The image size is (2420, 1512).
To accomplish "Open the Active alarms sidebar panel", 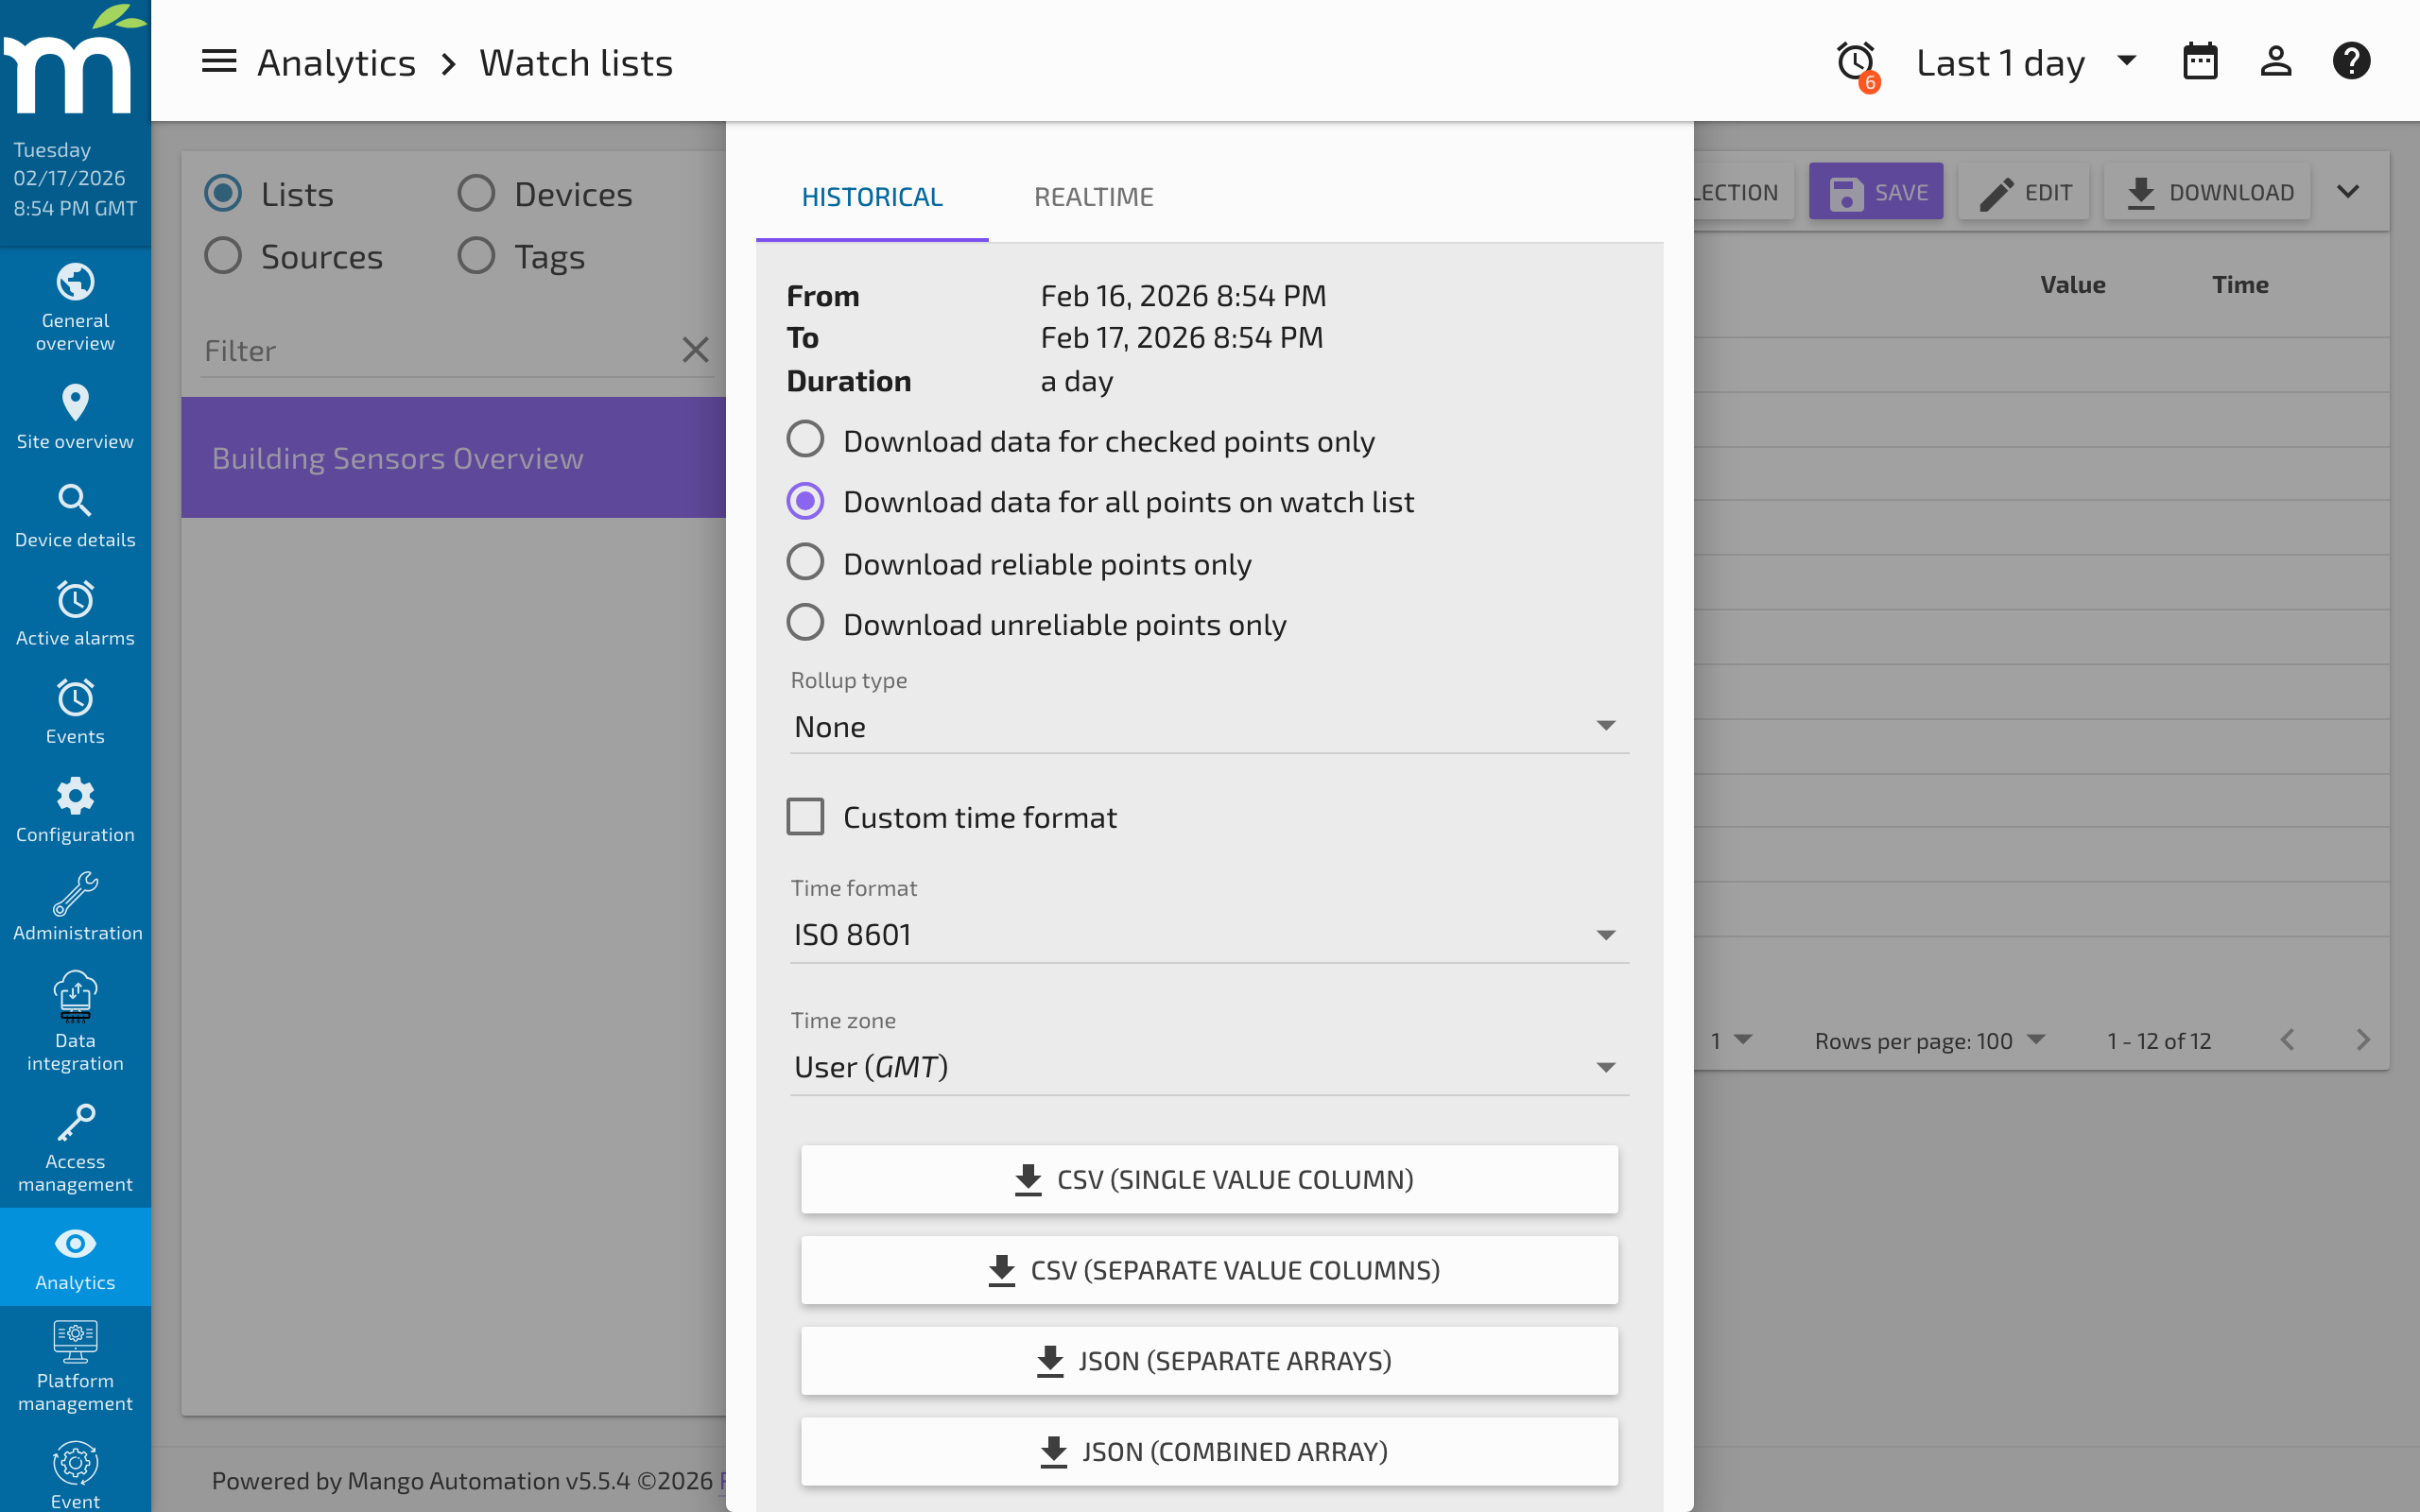I will [x=75, y=612].
